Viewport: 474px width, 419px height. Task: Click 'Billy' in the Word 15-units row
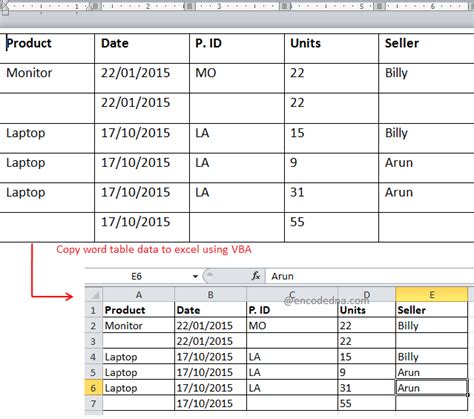[x=396, y=133]
